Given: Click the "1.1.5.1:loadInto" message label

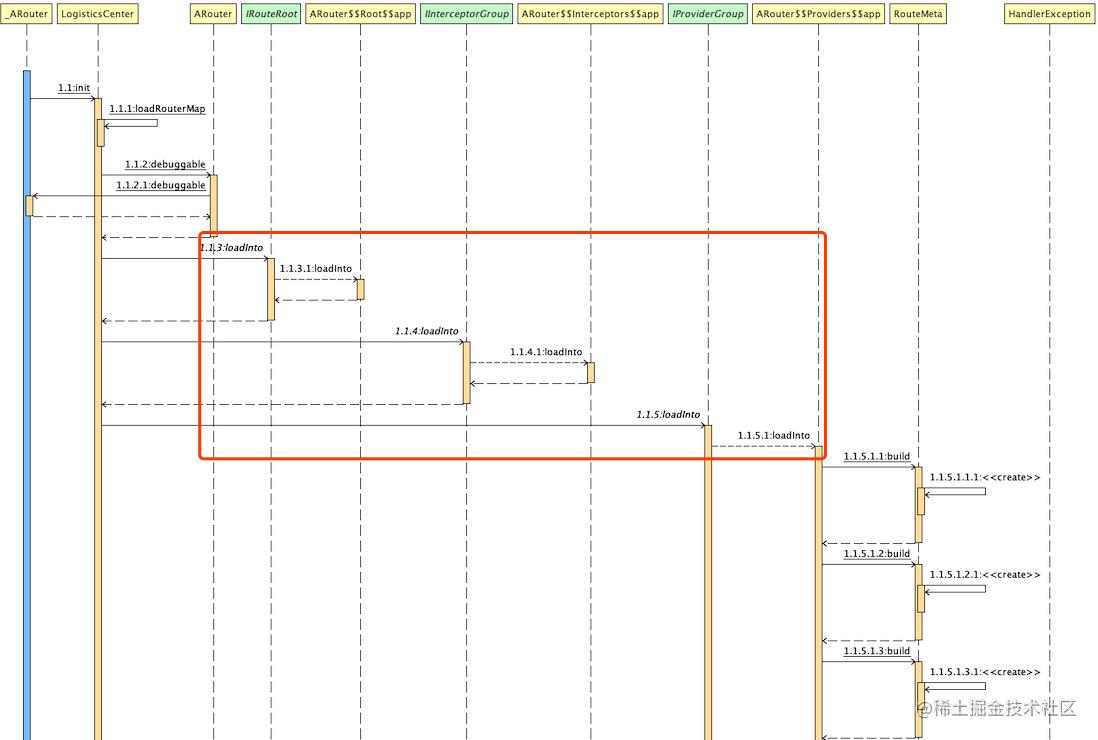Looking at the screenshot, I should (774, 435).
